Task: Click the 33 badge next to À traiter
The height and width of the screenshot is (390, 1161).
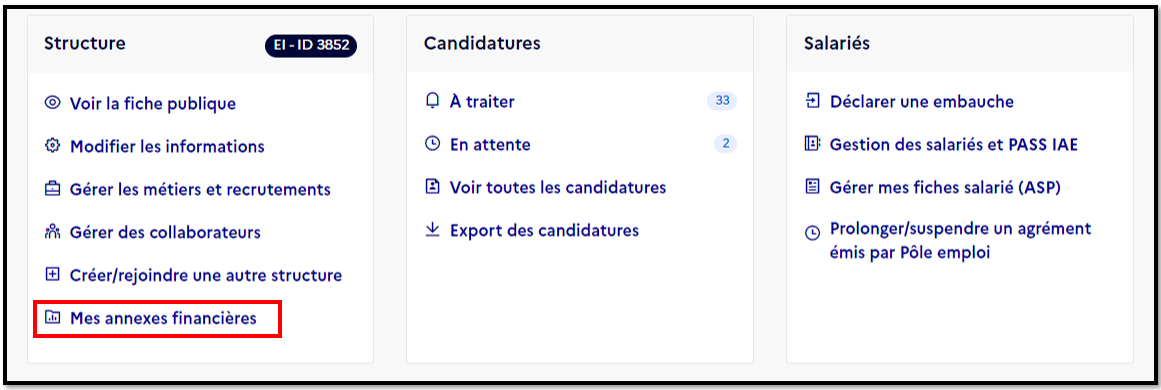Action: click(722, 101)
